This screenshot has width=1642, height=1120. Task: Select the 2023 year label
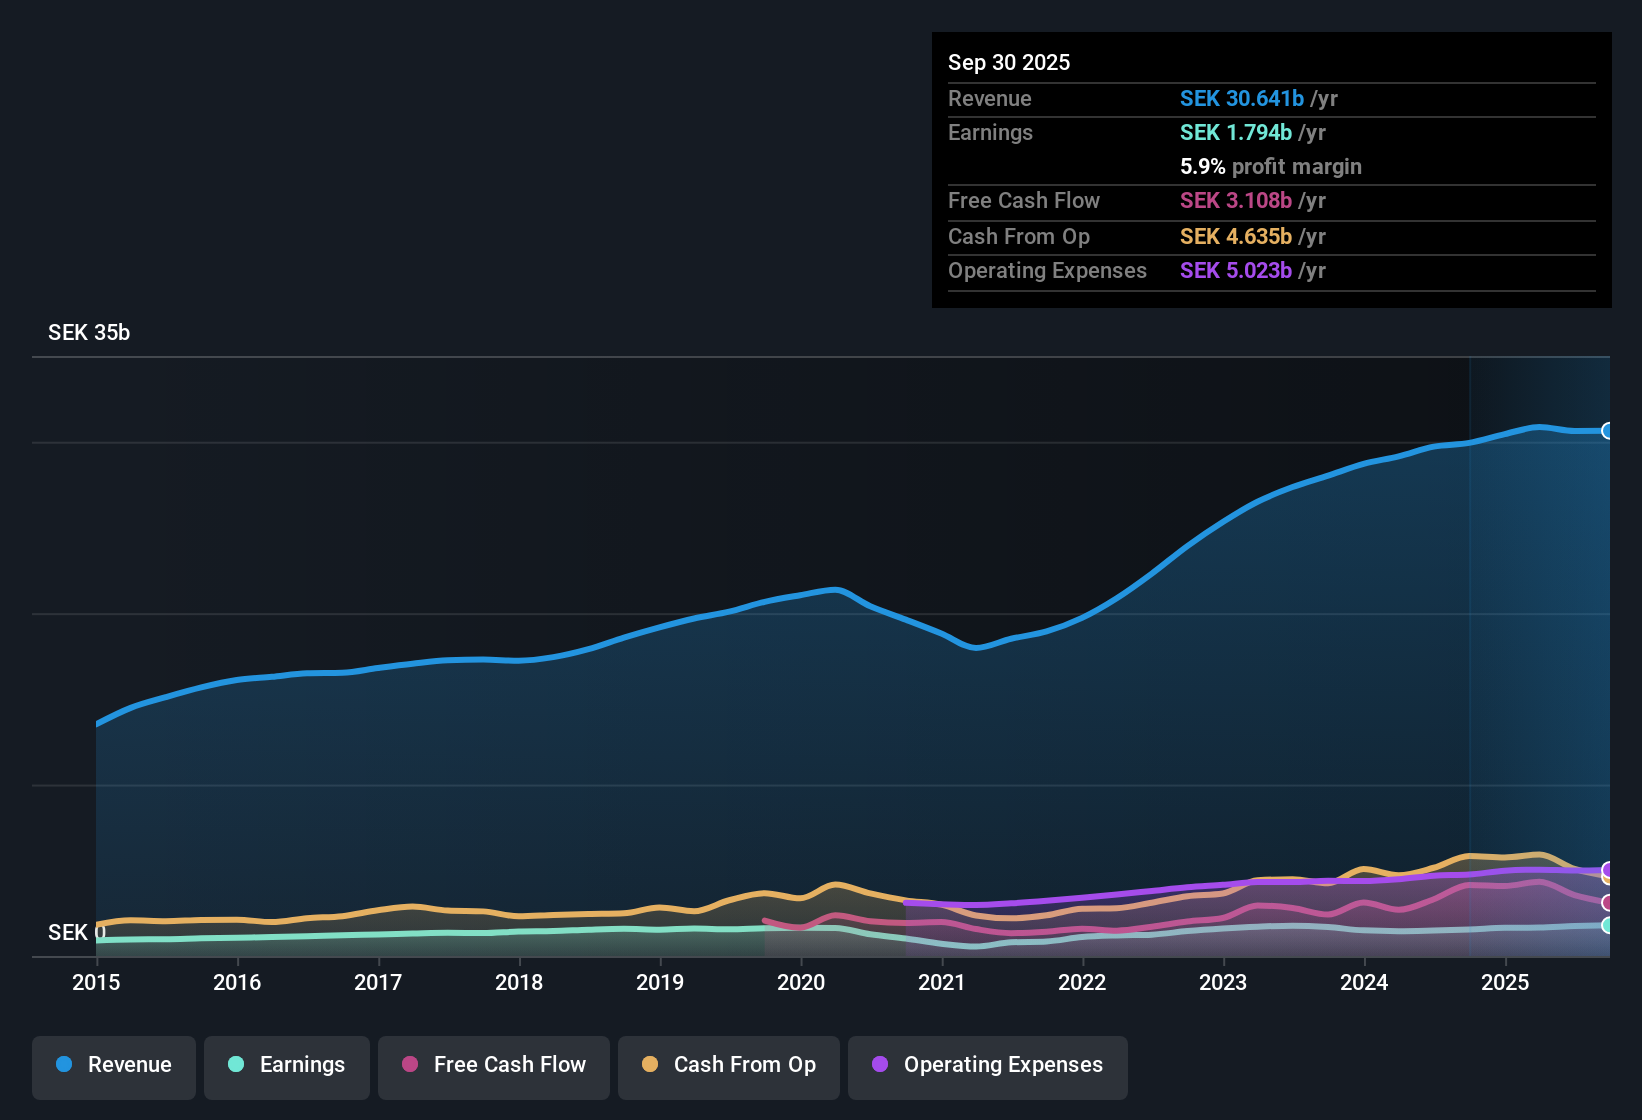coord(1224,983)
